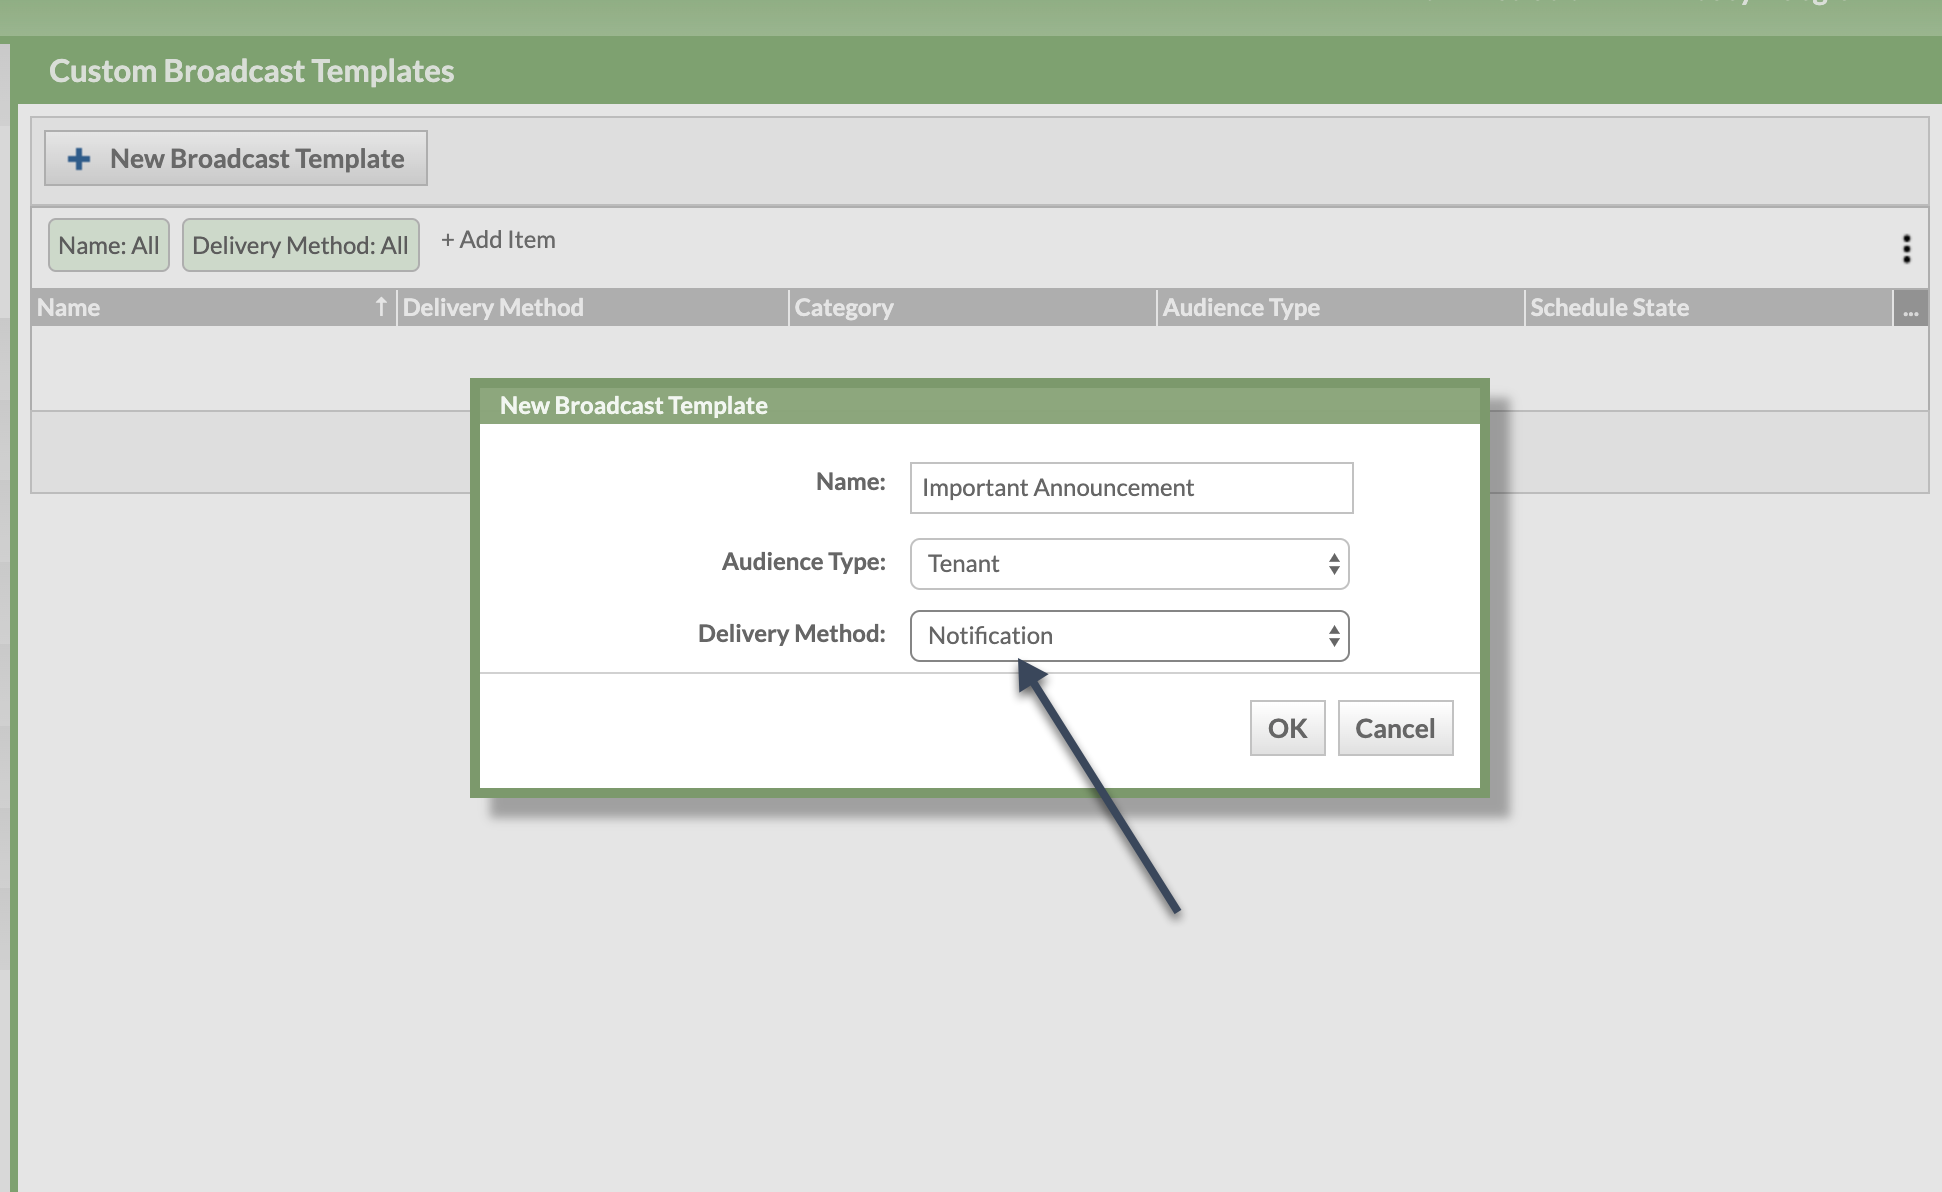Image resolution: width=1942 pixels, height=1192 pixels.
Task: Click Delivery Method dropdown stepper arrows
Action: tap(1333, 636)
